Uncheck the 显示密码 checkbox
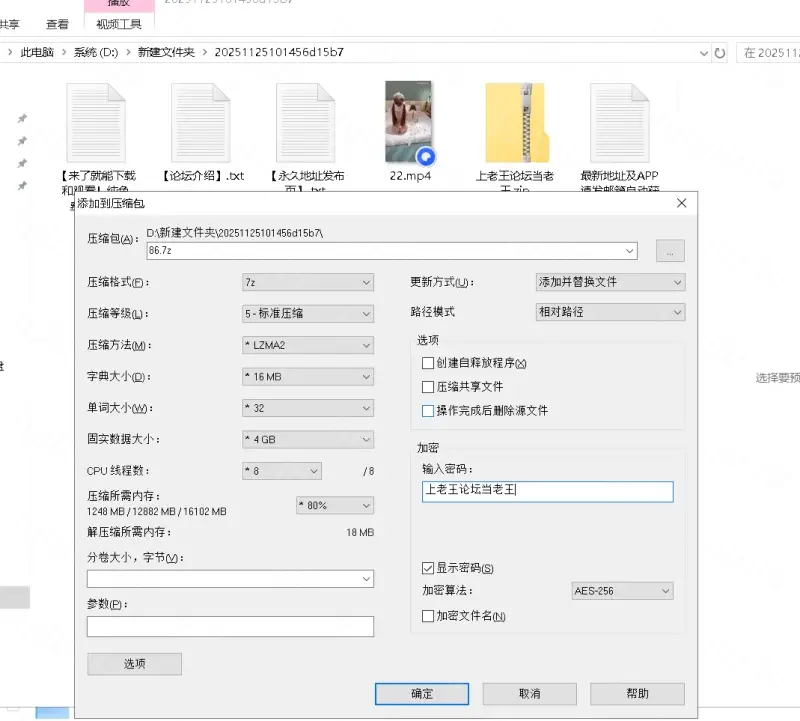Viewport: 800px width, 721px height. click(428, 568)
